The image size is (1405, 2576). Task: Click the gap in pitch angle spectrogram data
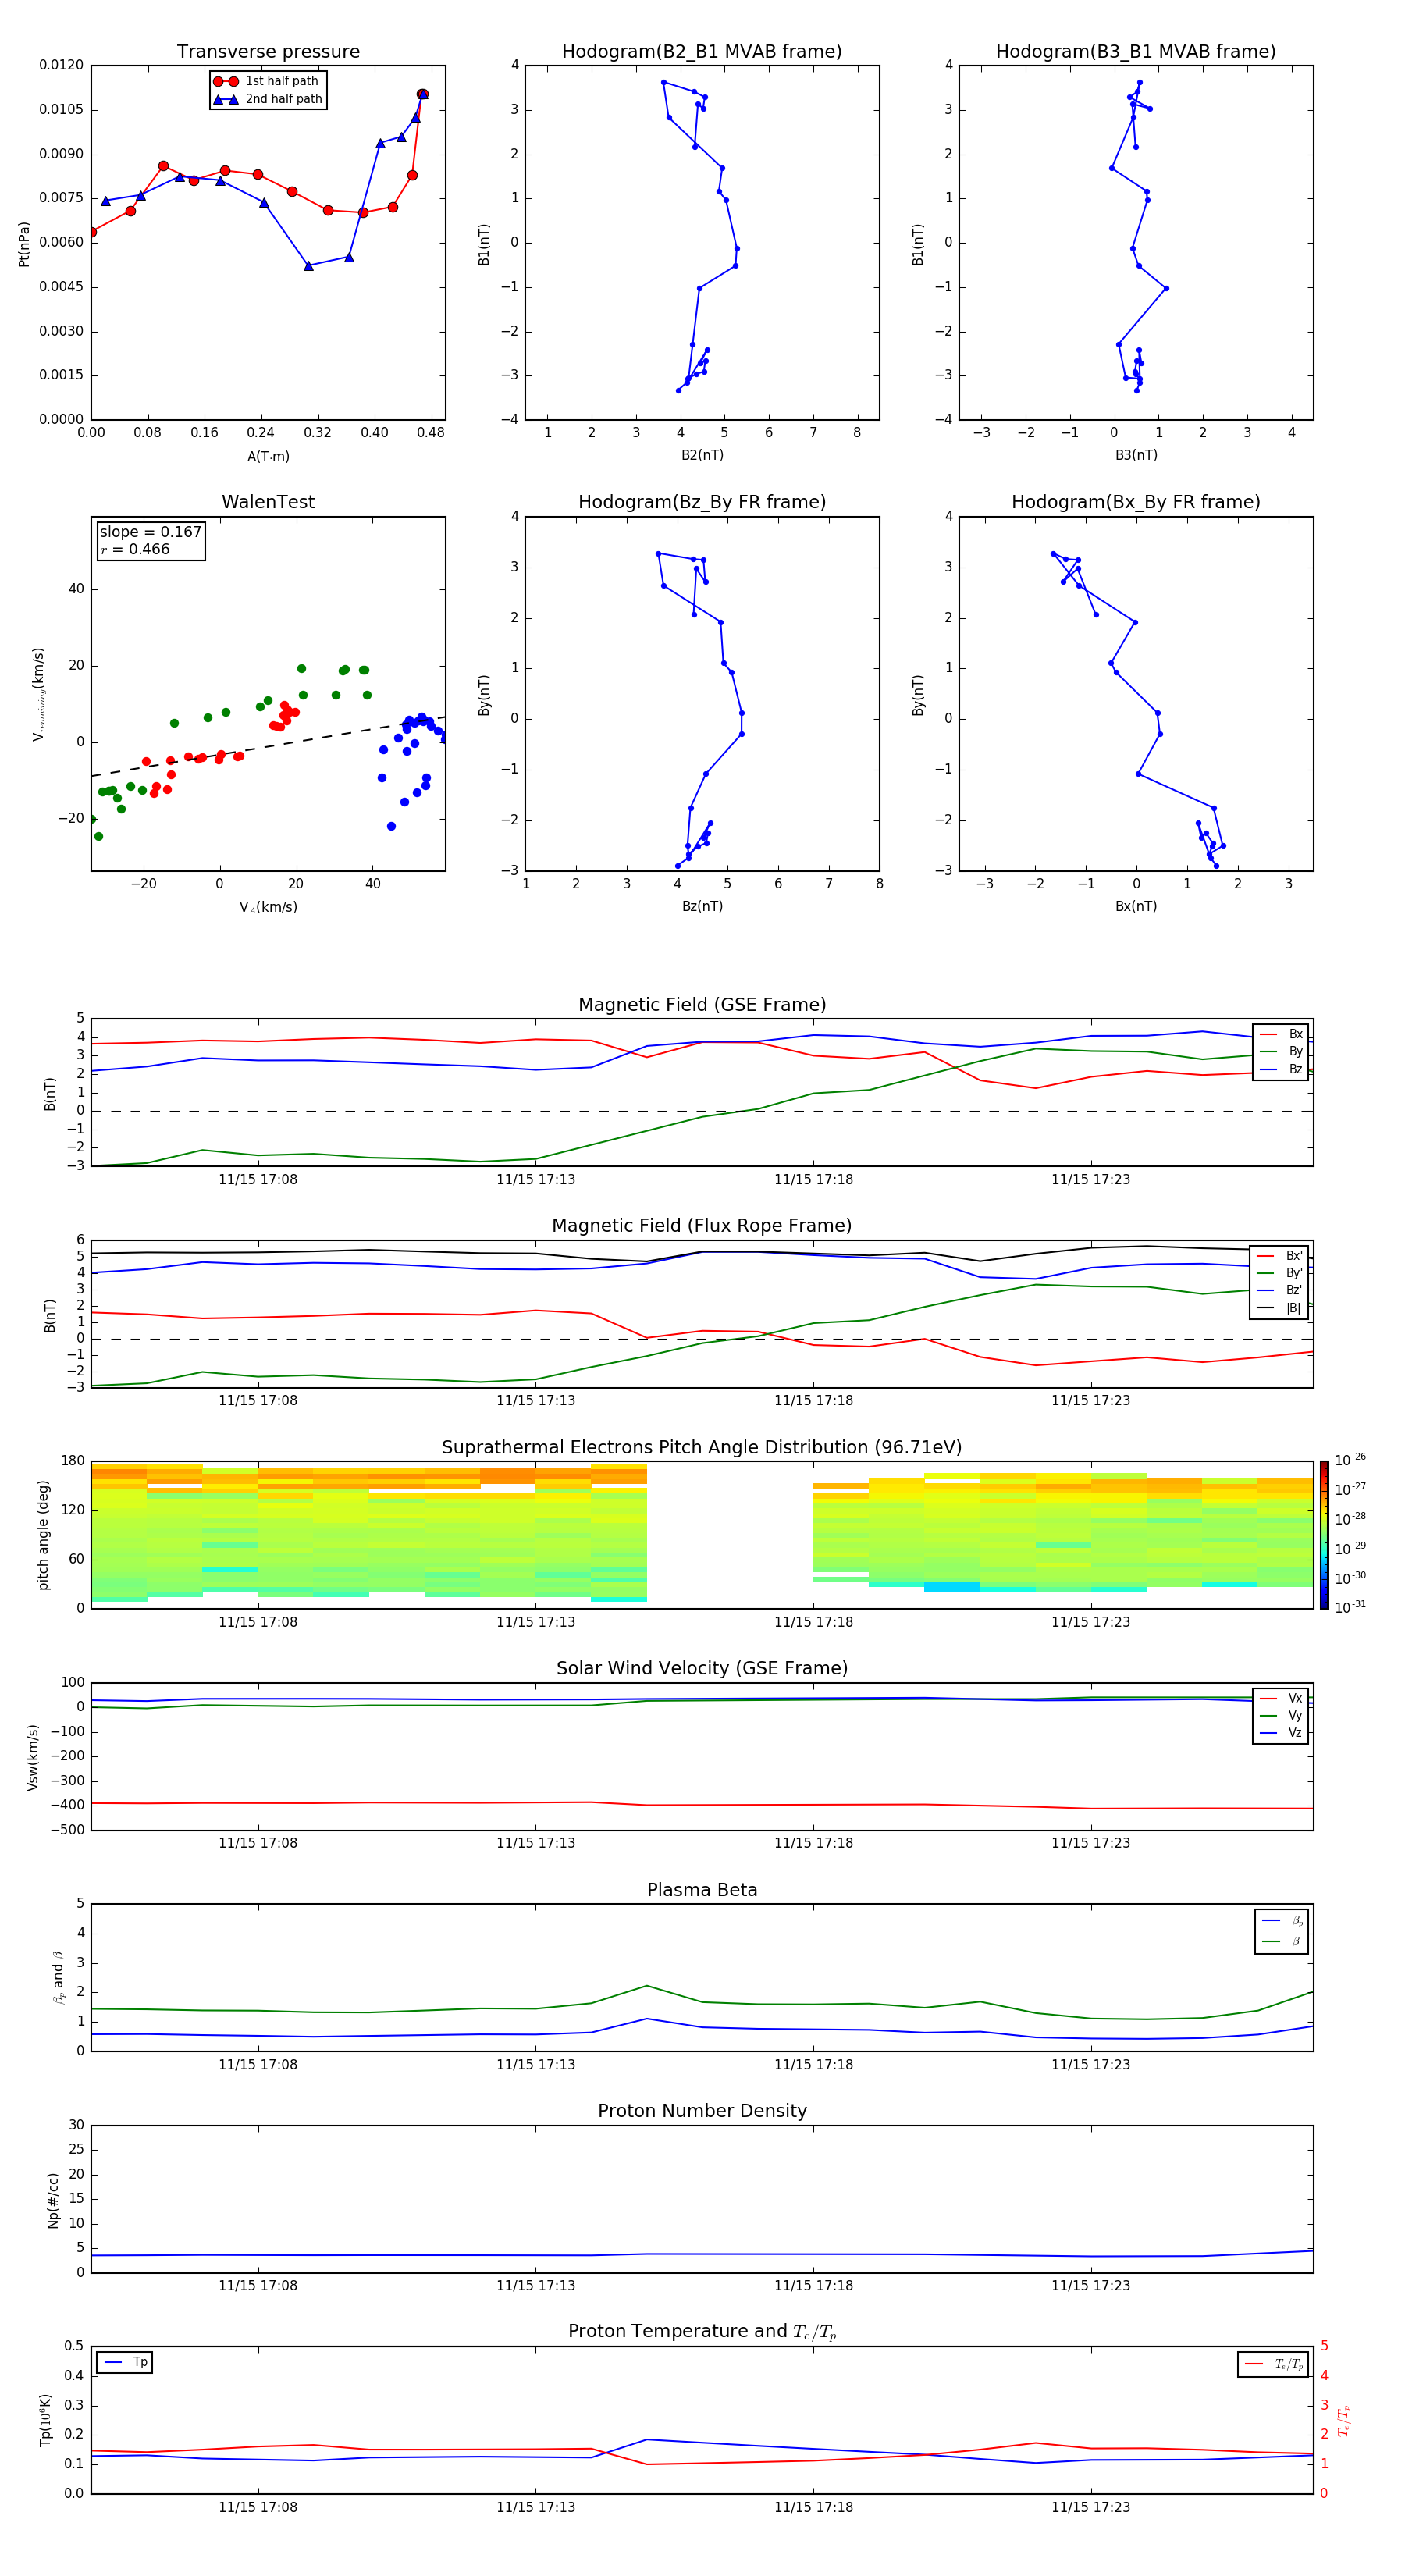(x=730, y=1535)
